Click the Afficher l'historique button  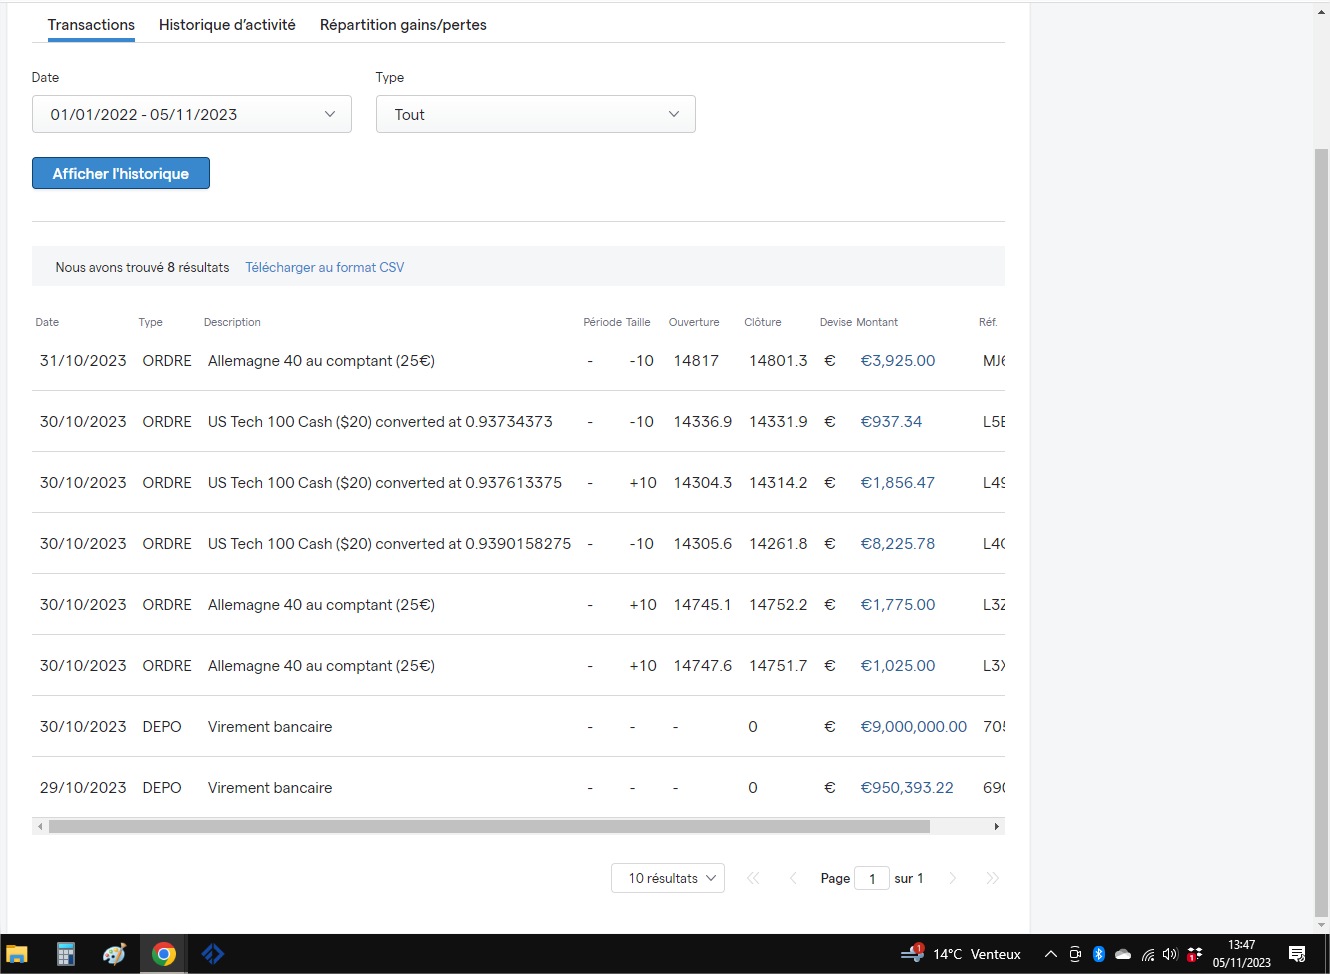121,173
